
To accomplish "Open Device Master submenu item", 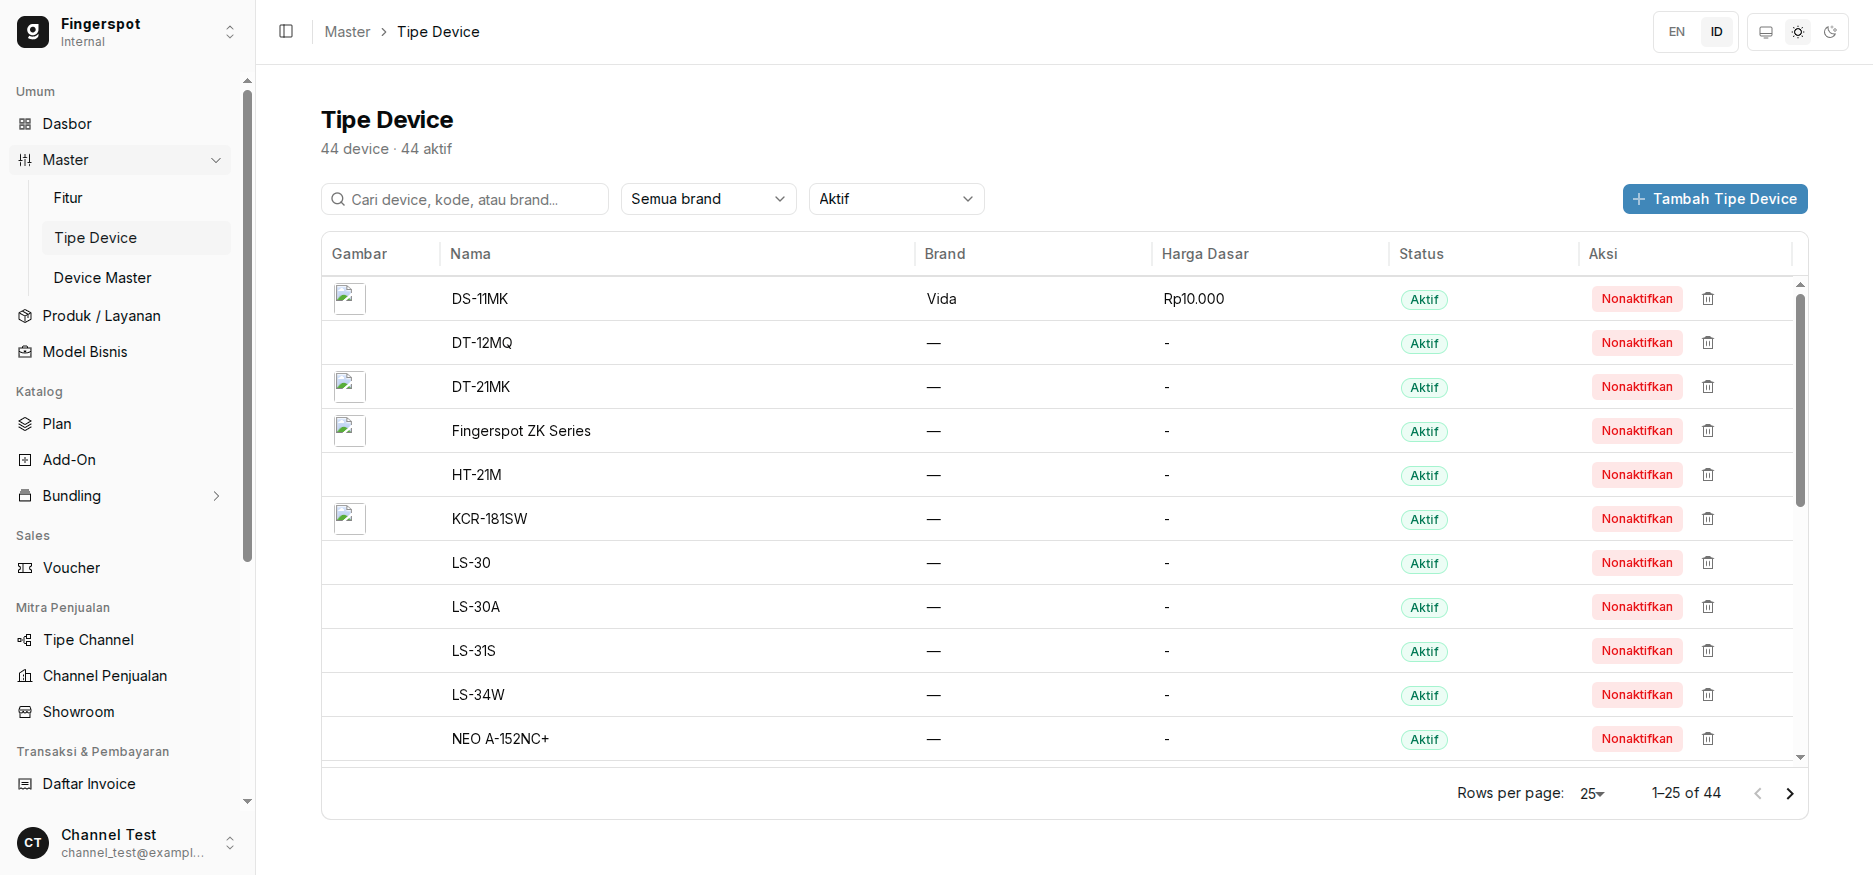I will coord(136,278).
